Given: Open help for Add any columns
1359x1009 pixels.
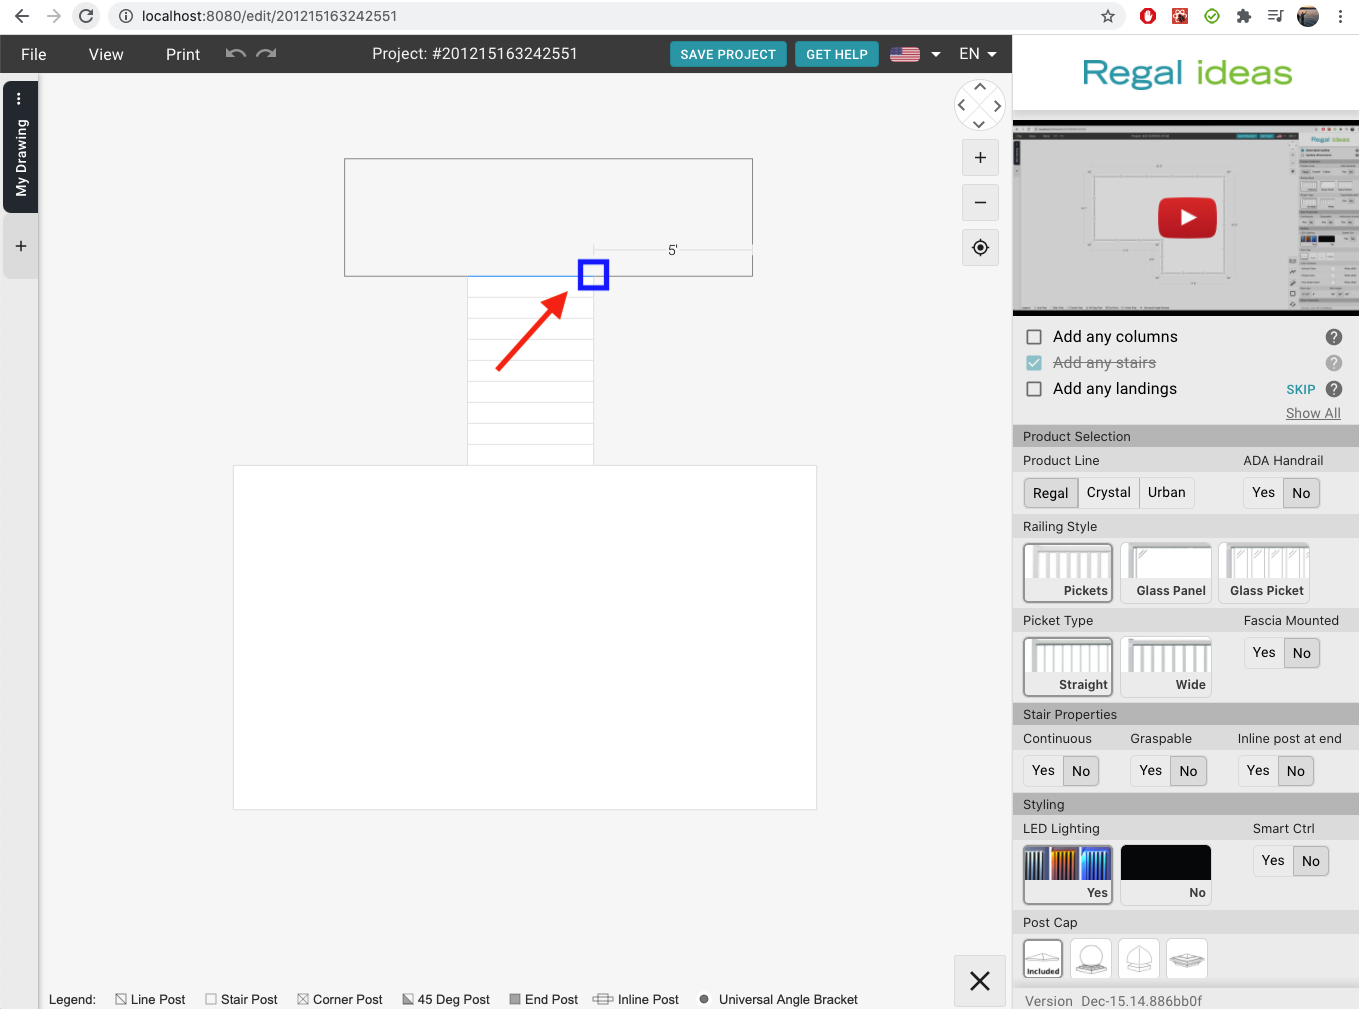Looking at the screenshot, I should 1333,337.
